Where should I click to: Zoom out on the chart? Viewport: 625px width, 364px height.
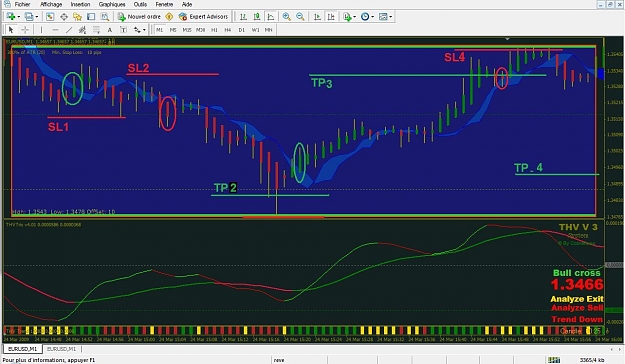[x=300, y=17]
